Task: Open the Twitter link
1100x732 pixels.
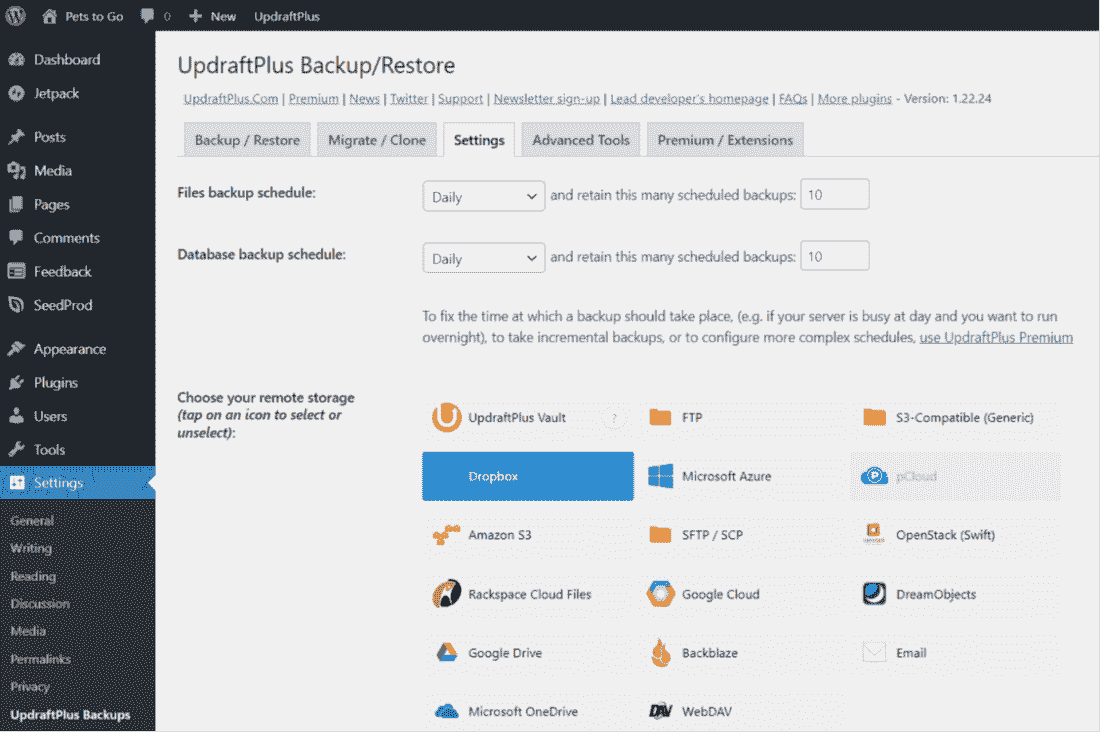Action: (x=409, y=99)
